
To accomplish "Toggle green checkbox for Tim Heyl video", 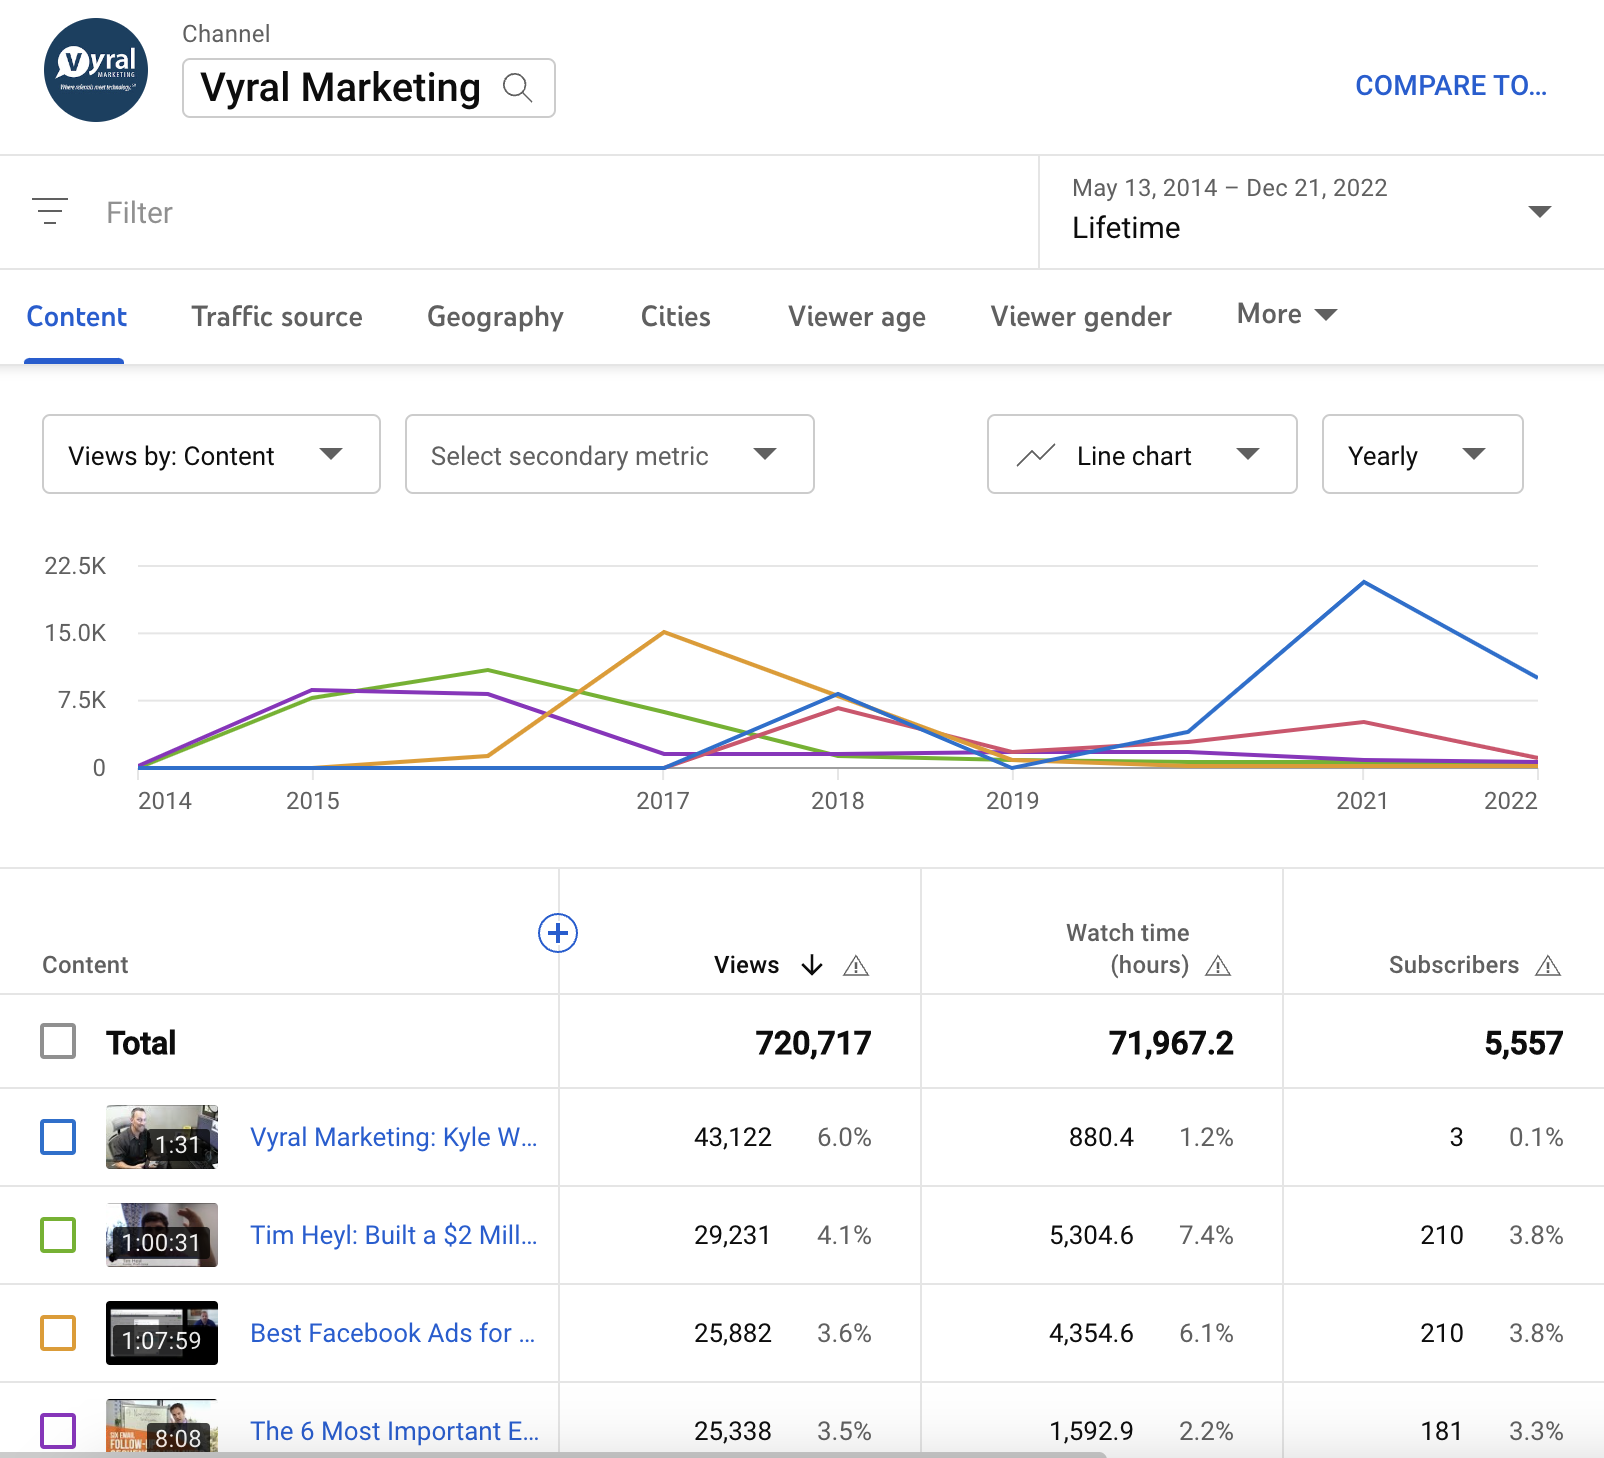I will click(58, 1235).
